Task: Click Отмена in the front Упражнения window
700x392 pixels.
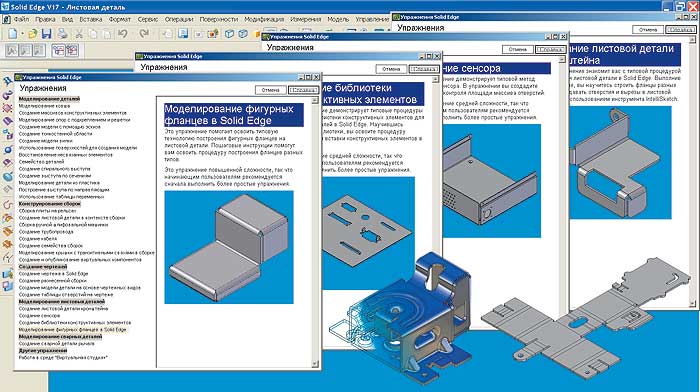Action: point(271,90)
